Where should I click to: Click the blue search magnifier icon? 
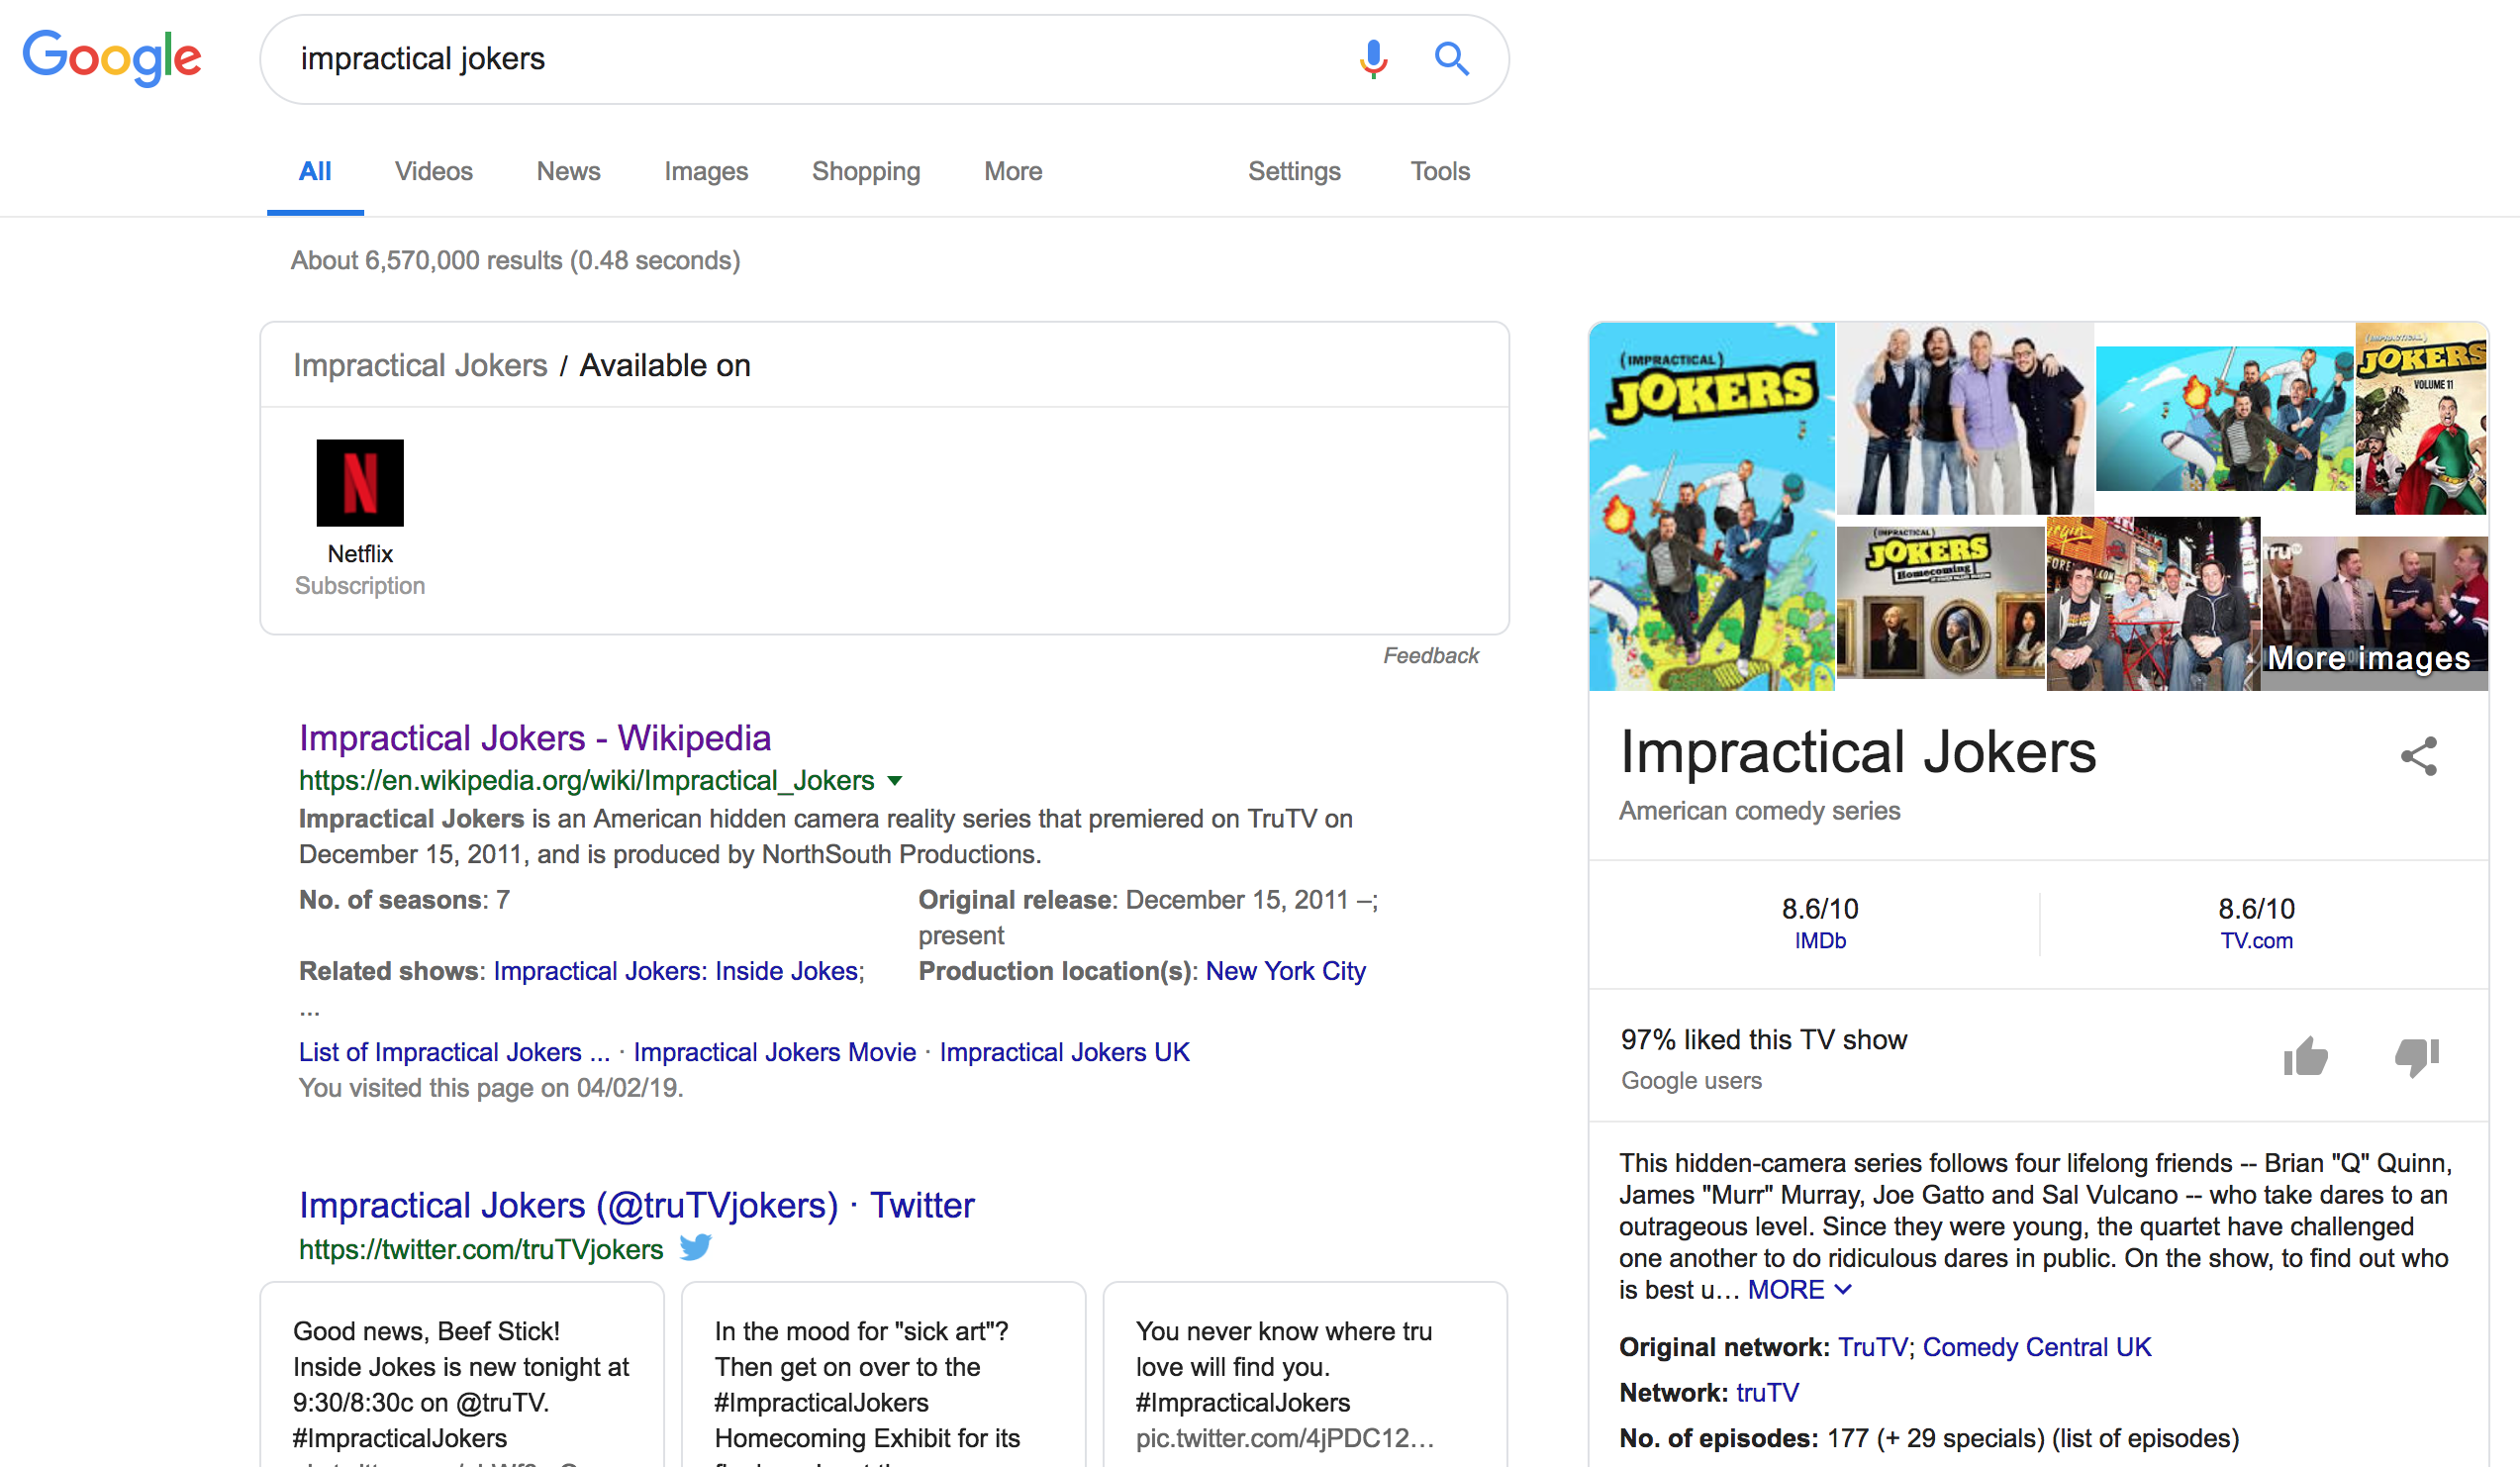click(x=1451, y=59)
